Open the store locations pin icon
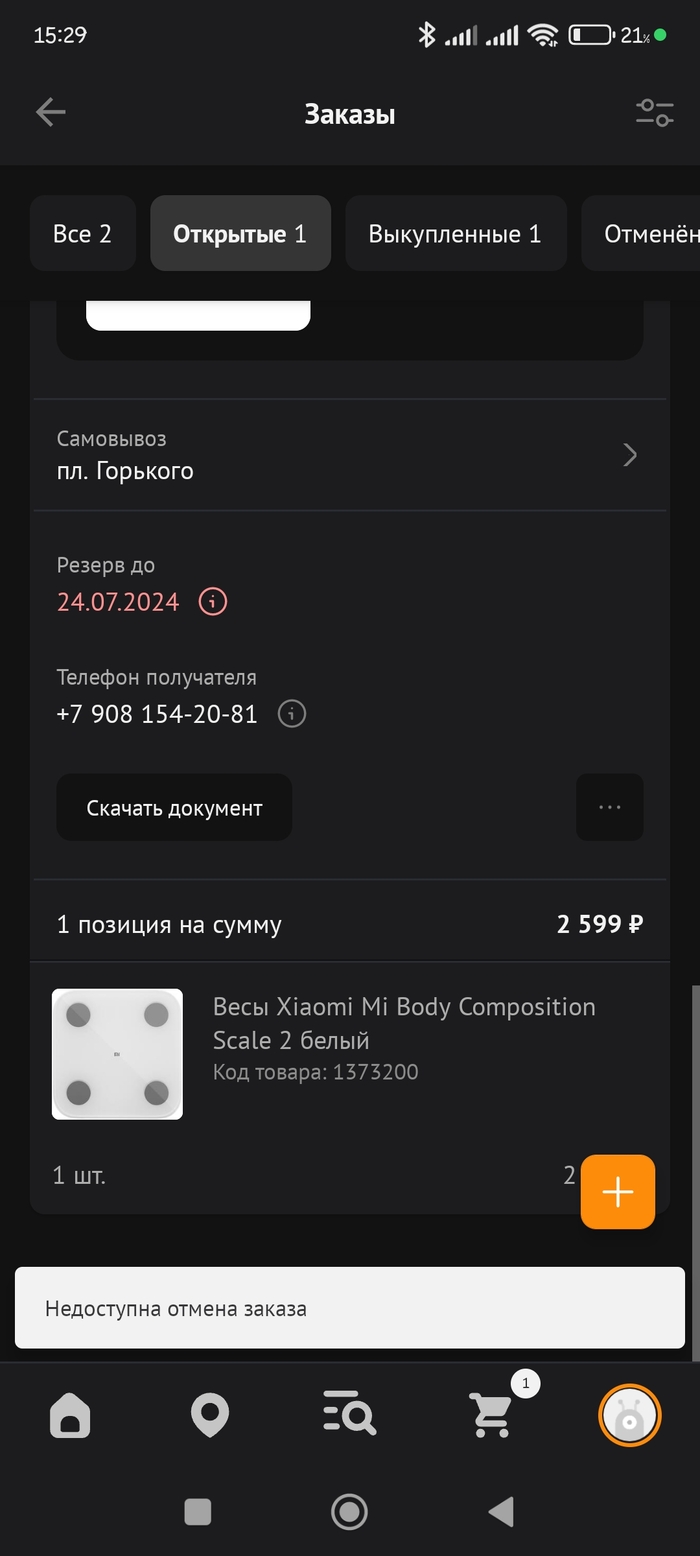Image resolution: width=700 pixels, height=1556 pixels. click(x=210, y=1416)
